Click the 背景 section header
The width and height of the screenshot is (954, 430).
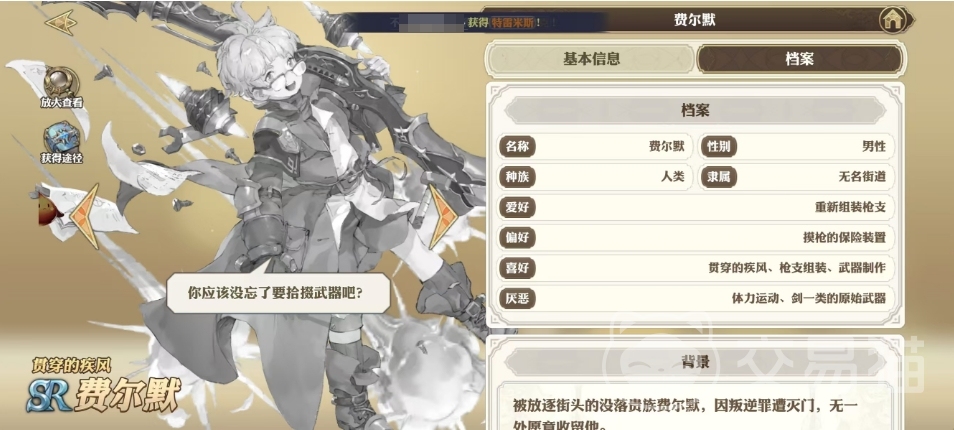click(x=695, y=363)
